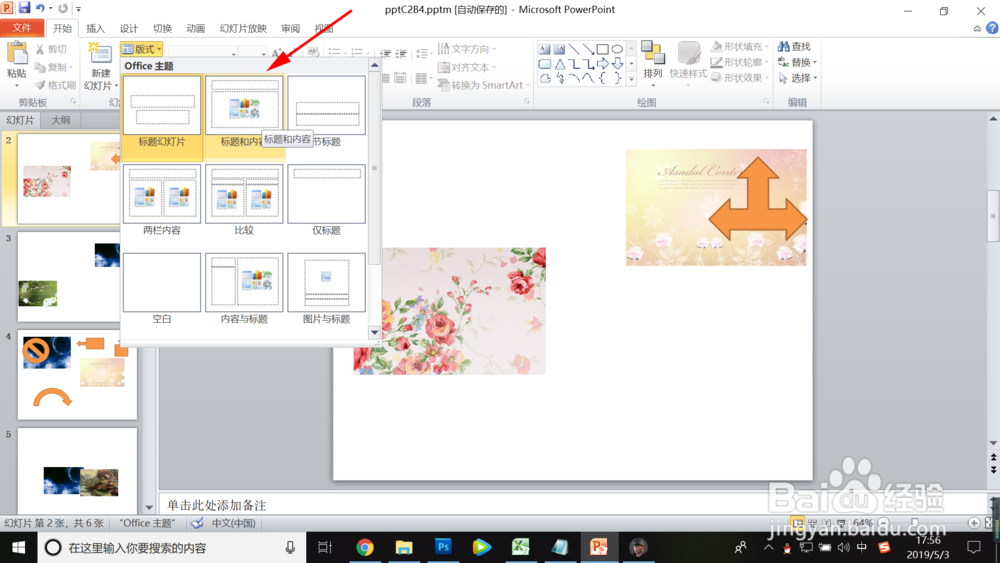Image resolution: width=1000 pixels, height=563 pixels.
Task: Click the Arrange shapes icon
Action: click(652, 54)
